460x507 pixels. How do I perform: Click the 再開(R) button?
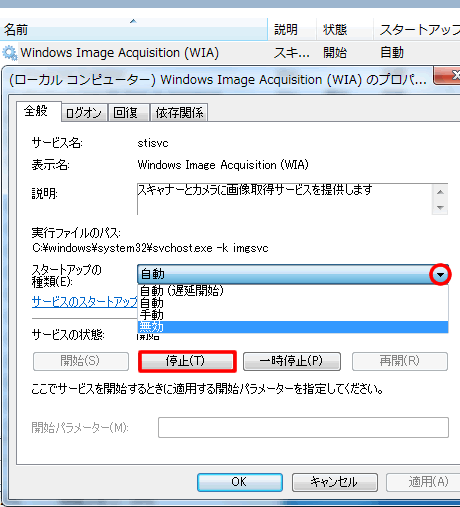(x=400, y=361)
